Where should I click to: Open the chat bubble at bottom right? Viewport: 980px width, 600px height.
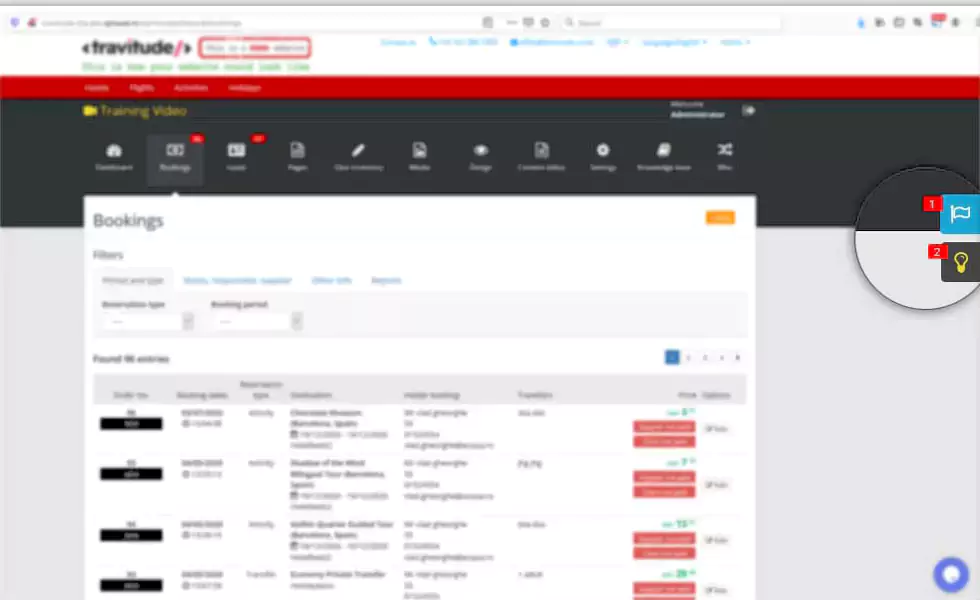point(949,574)
